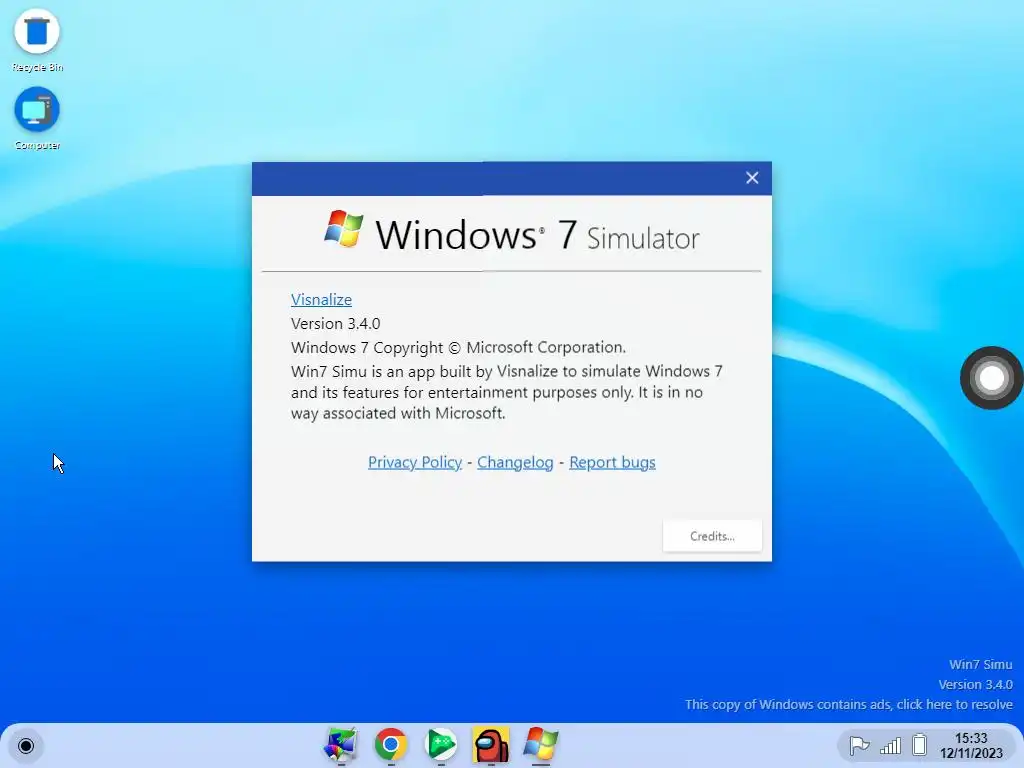
Task: Open the clock showing 15:33
Action: (971, 745)
